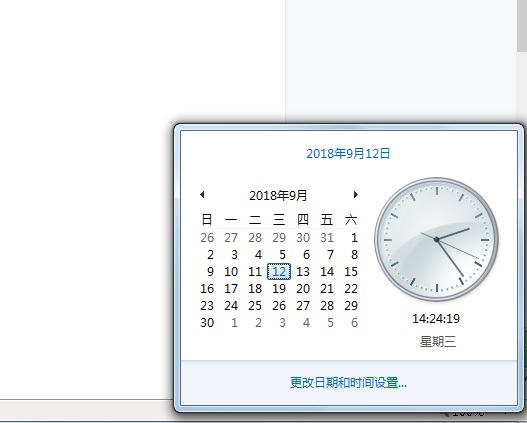Screen dimensions: 527x423
Task: Click the 星期三 weekday label
Action: pos(438,342)
